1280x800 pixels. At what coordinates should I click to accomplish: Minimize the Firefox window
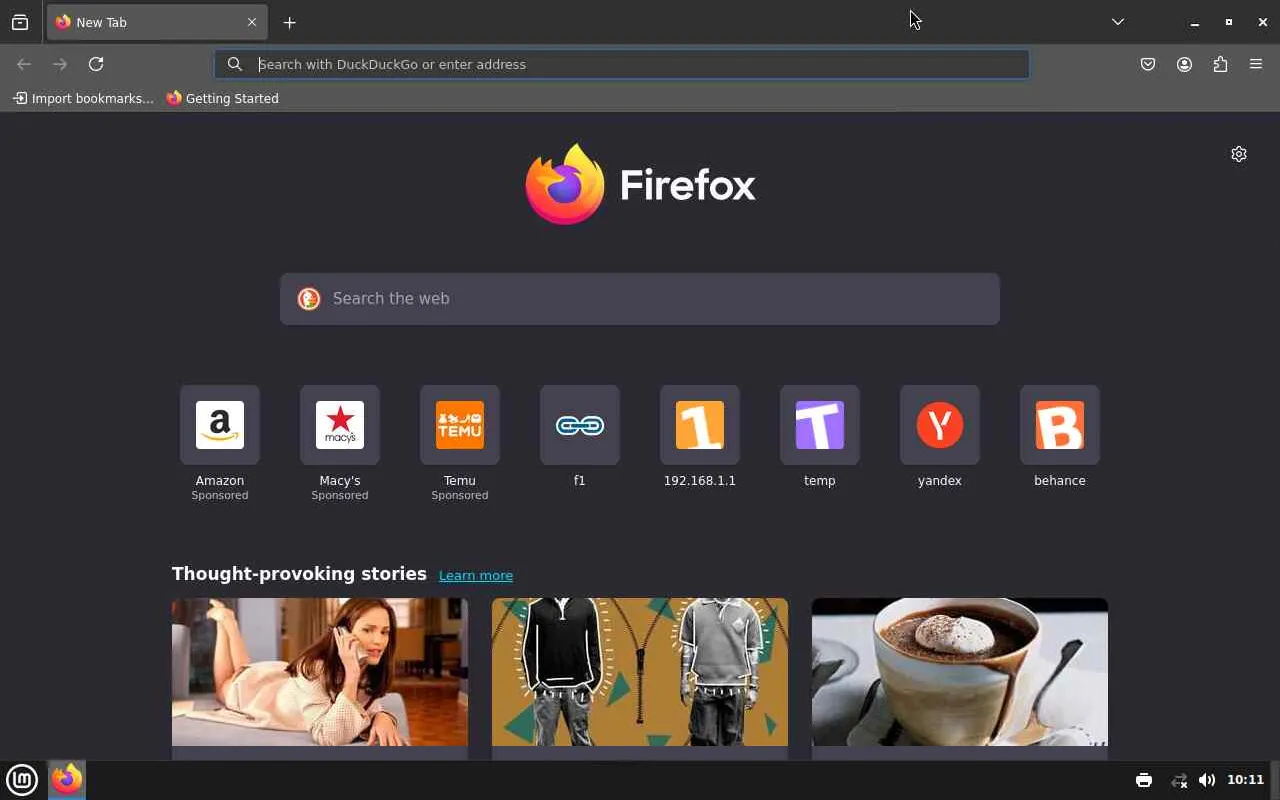coord(1194,22)
